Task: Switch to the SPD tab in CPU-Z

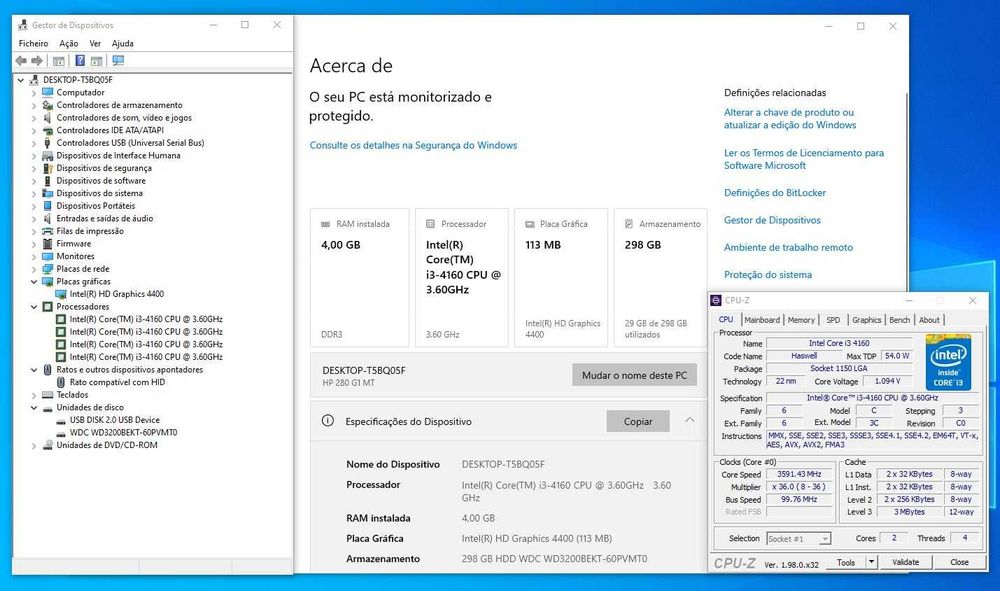Action: [x=833, y=320]
